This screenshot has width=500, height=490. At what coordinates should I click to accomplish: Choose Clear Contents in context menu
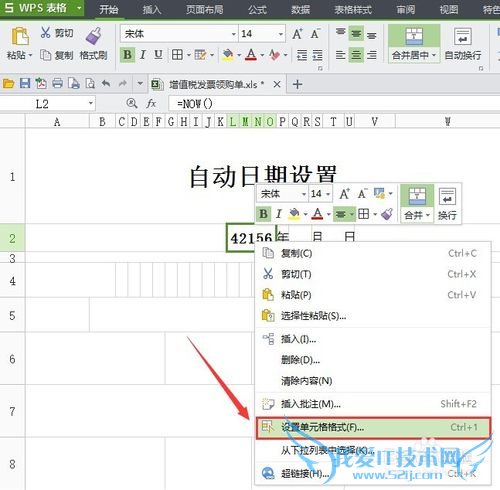click(x=373, y=381)
